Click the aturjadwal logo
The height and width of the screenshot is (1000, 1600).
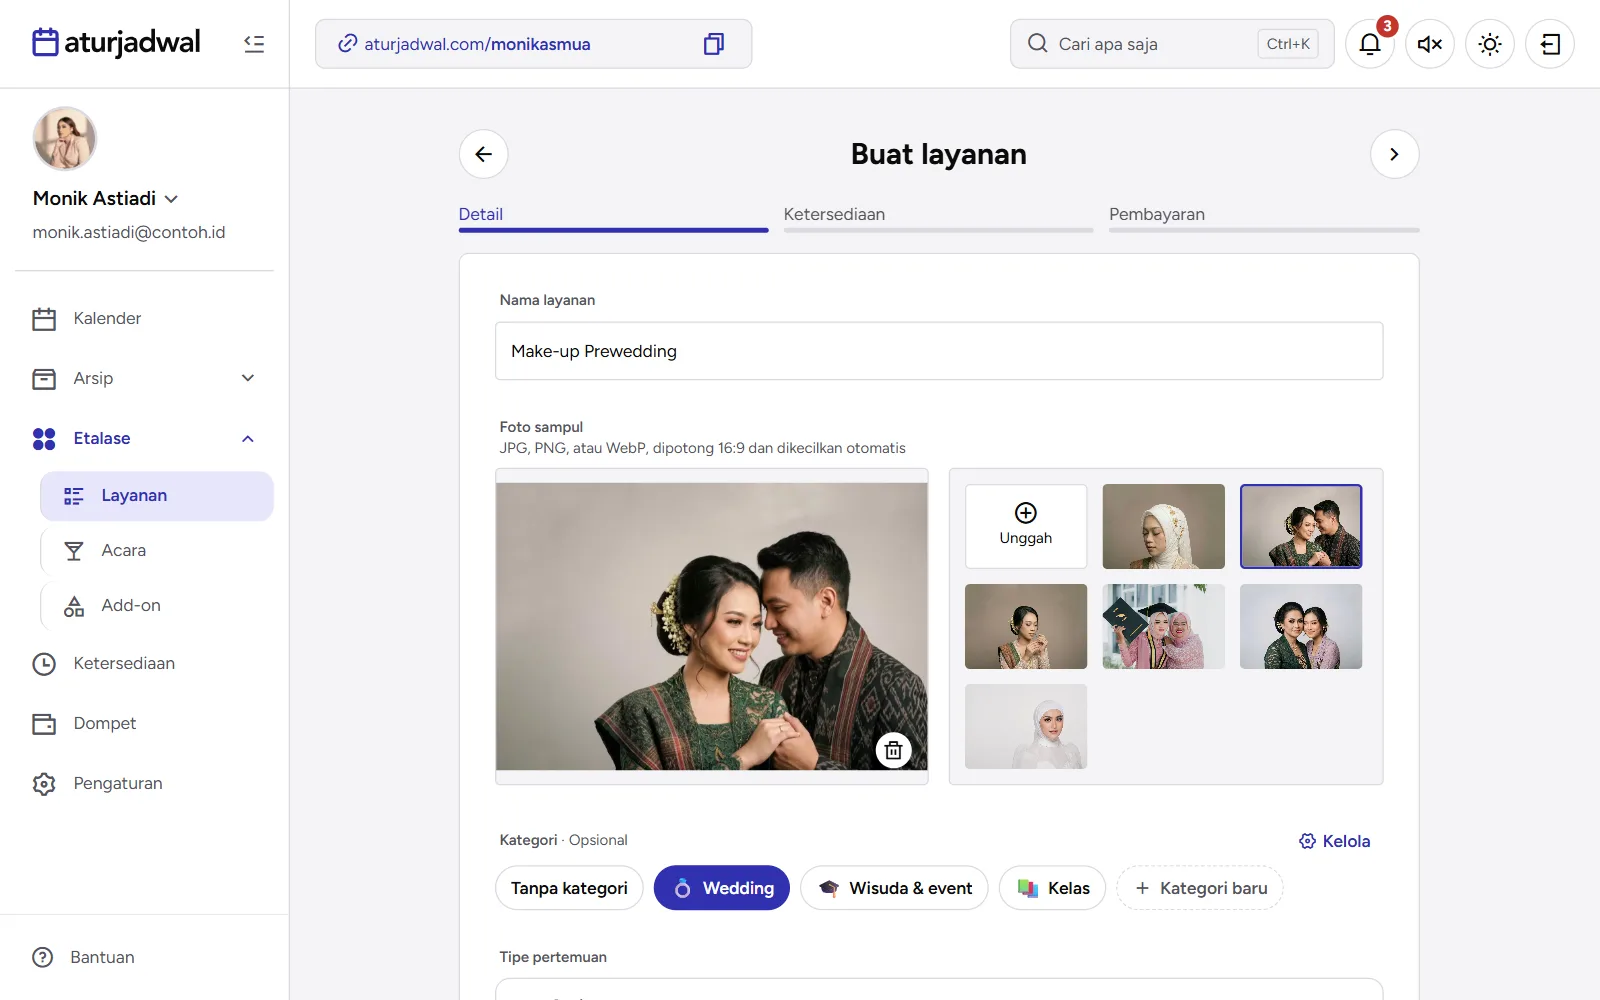click(x=116, y=42)
